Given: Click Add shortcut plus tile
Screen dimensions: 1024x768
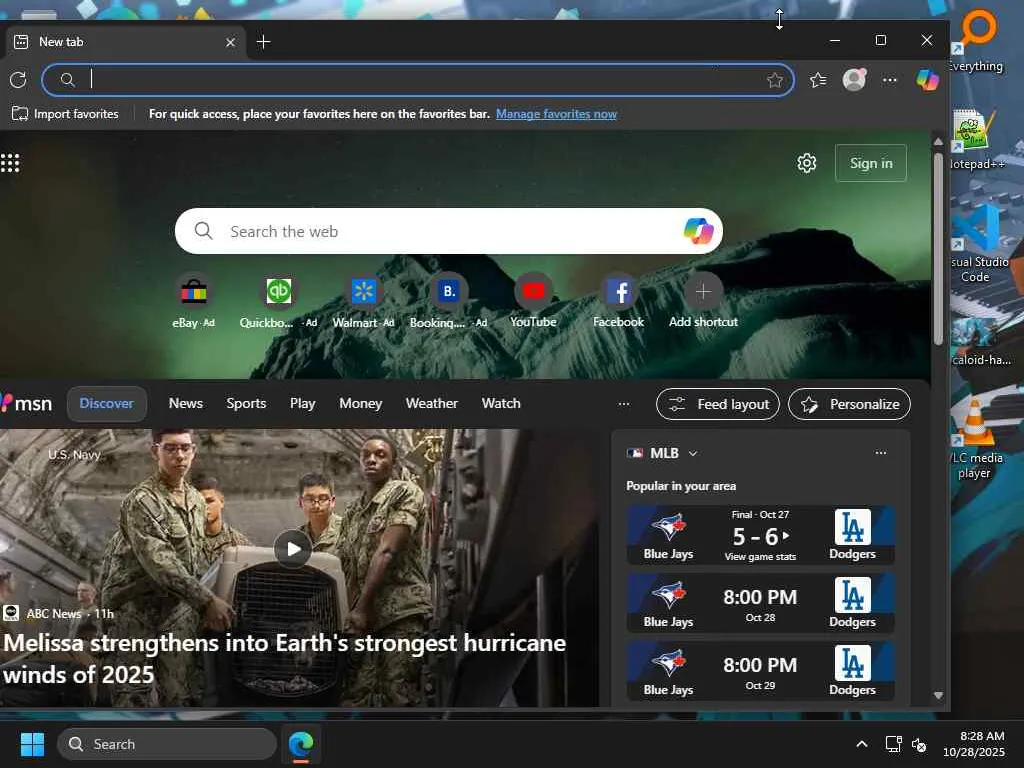Looking at the screenshot, I should (x=703, y=300).
